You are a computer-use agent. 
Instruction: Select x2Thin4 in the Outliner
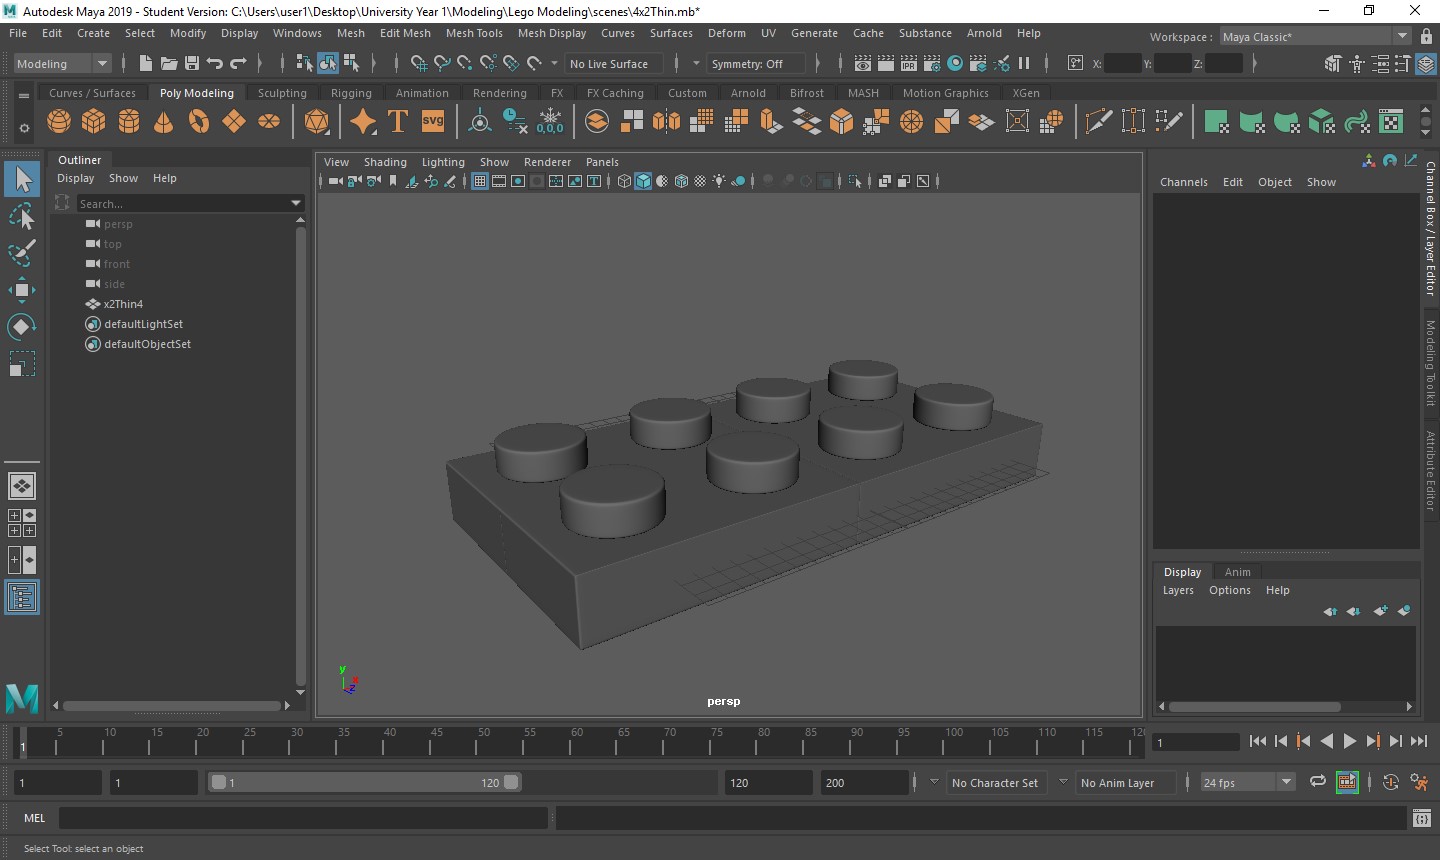coord(123,304)
